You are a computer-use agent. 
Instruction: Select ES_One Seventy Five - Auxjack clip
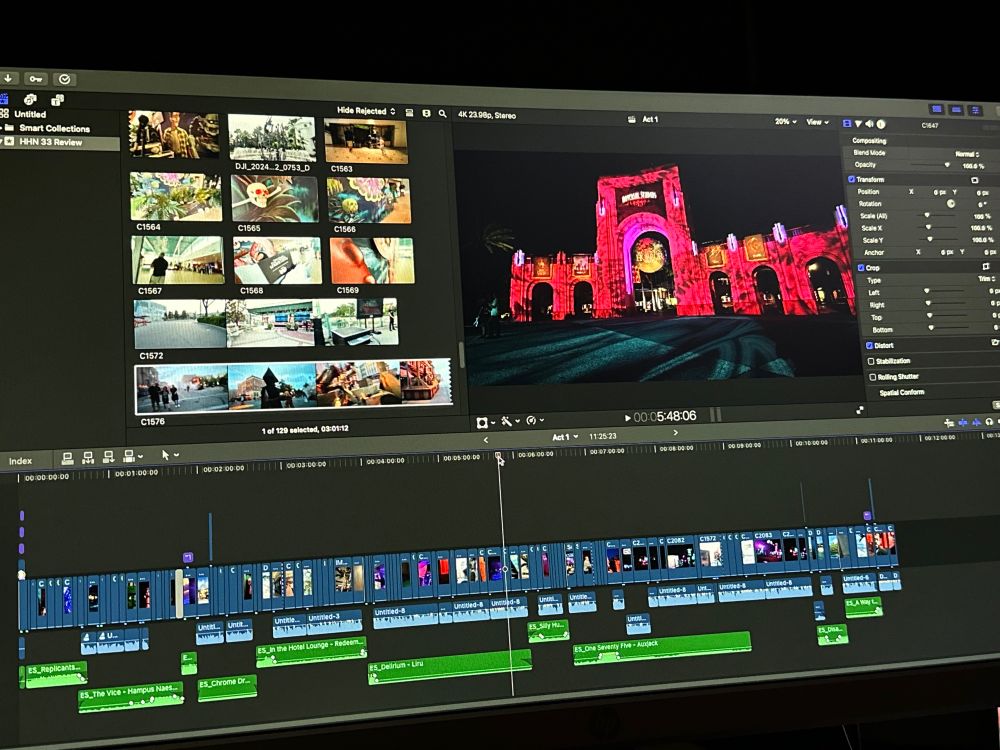[x=661, y=647]
